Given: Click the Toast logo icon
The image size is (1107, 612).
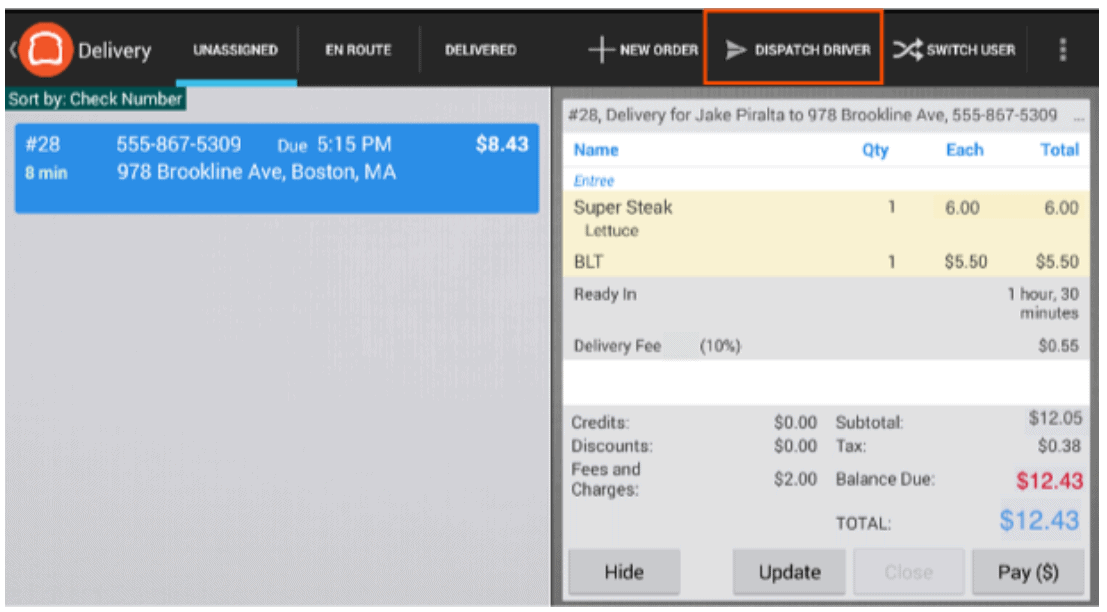Looking at the screenshot, I should [43, 50].
